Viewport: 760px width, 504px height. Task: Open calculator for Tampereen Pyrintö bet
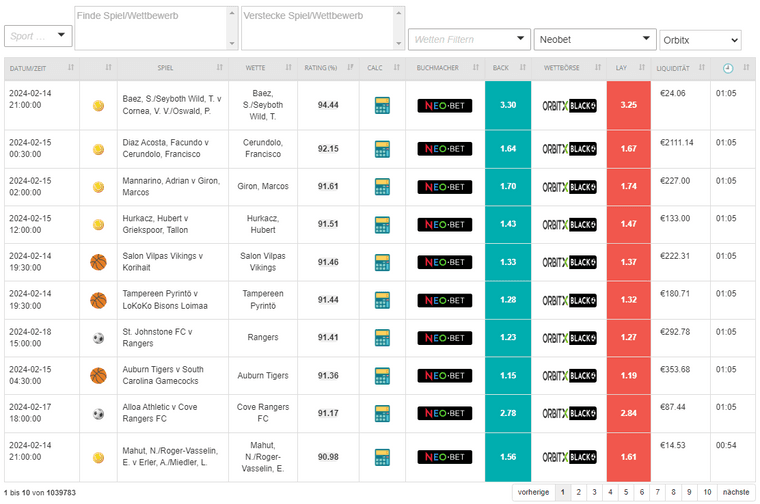(x=382, y=300)
